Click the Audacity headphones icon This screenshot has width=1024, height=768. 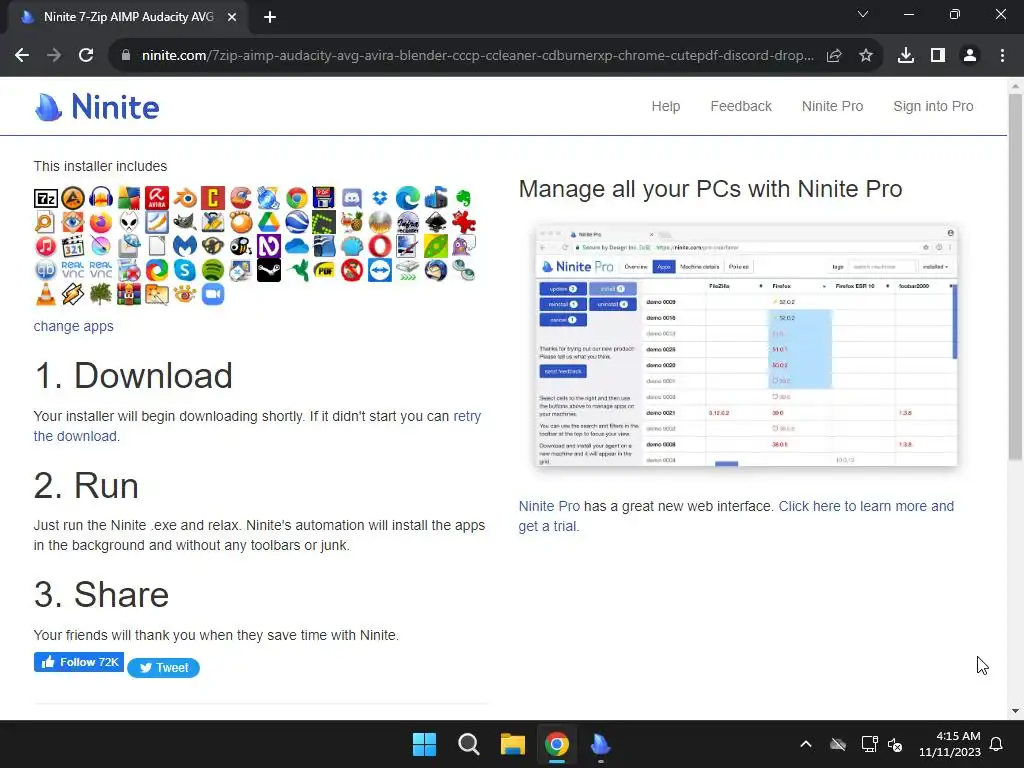click(x=101, y=198)
